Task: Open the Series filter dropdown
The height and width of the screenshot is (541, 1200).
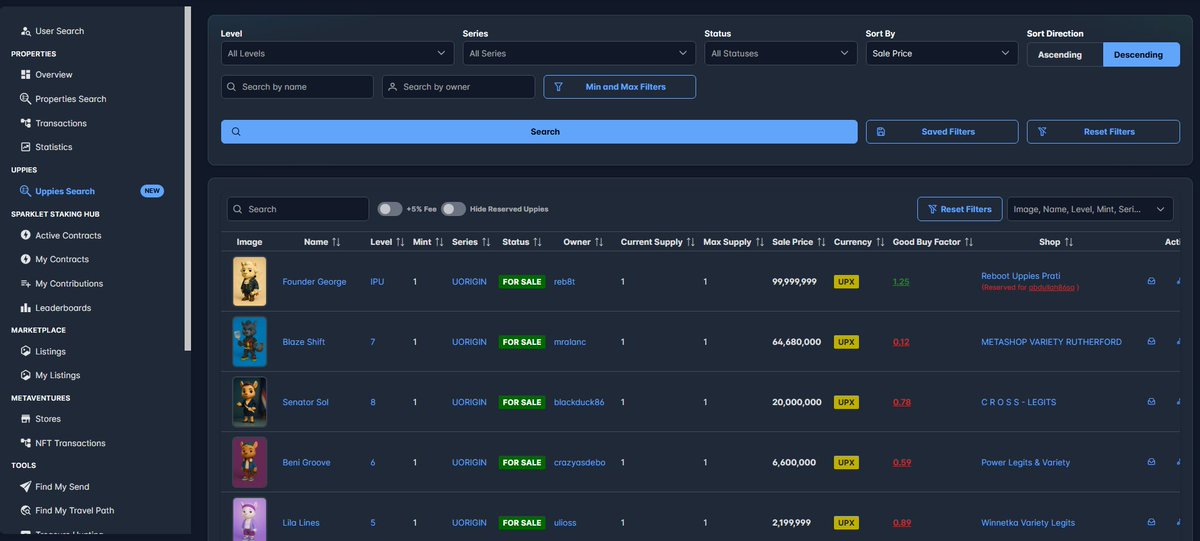Action: click(579, 53)
